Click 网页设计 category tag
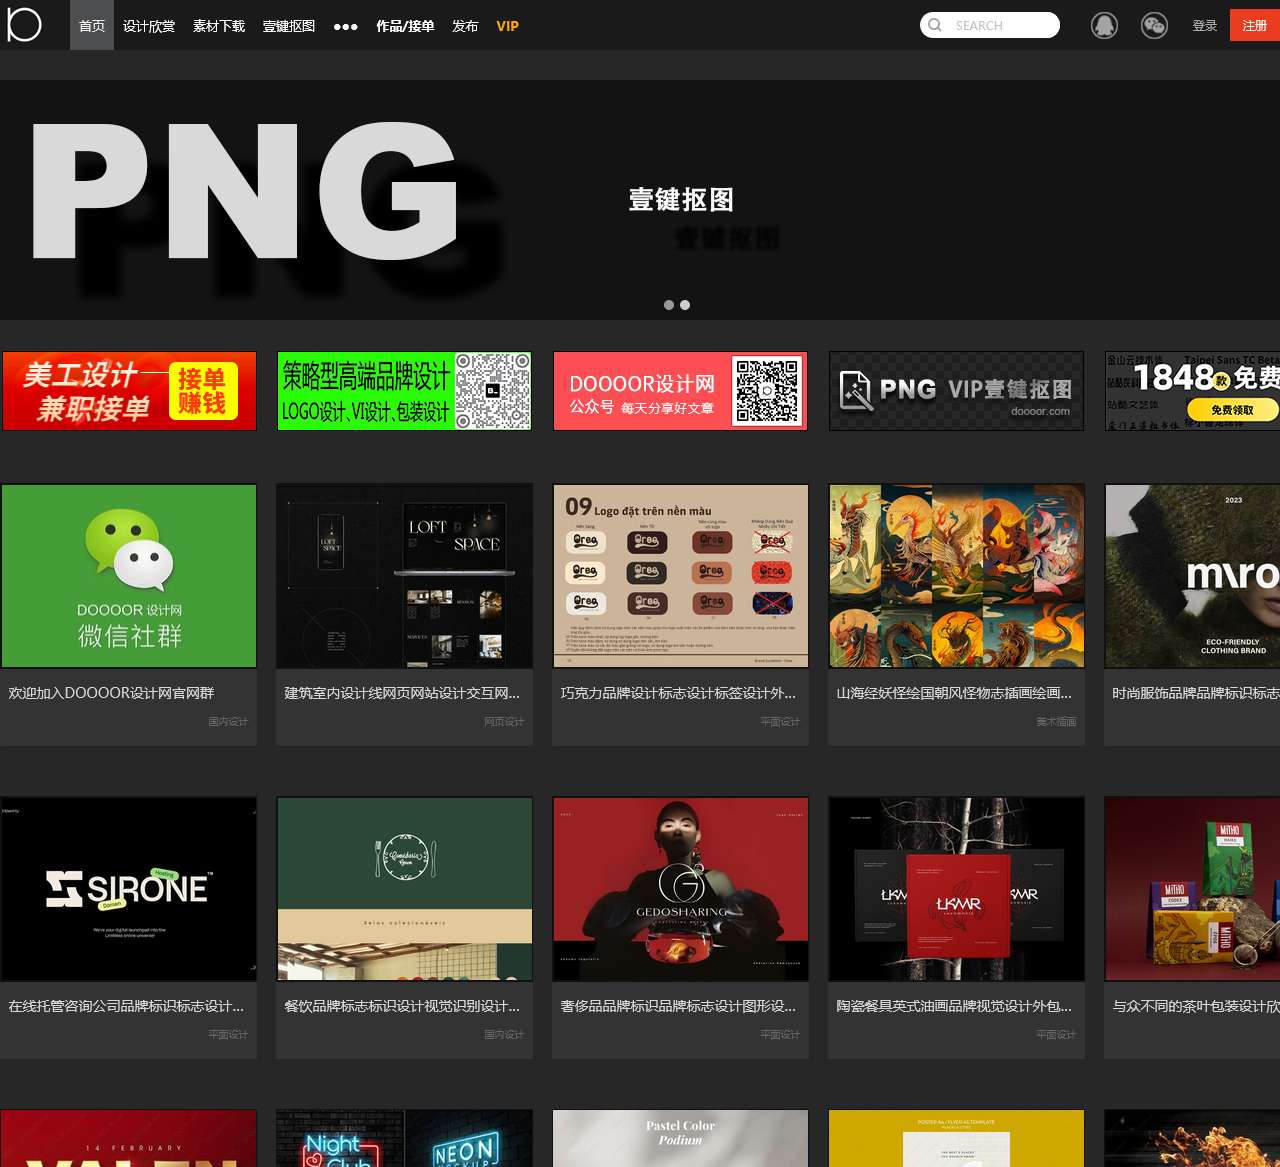This screenshot has height=1167, width=1280. pyautogui.click(x=504, y=722)
